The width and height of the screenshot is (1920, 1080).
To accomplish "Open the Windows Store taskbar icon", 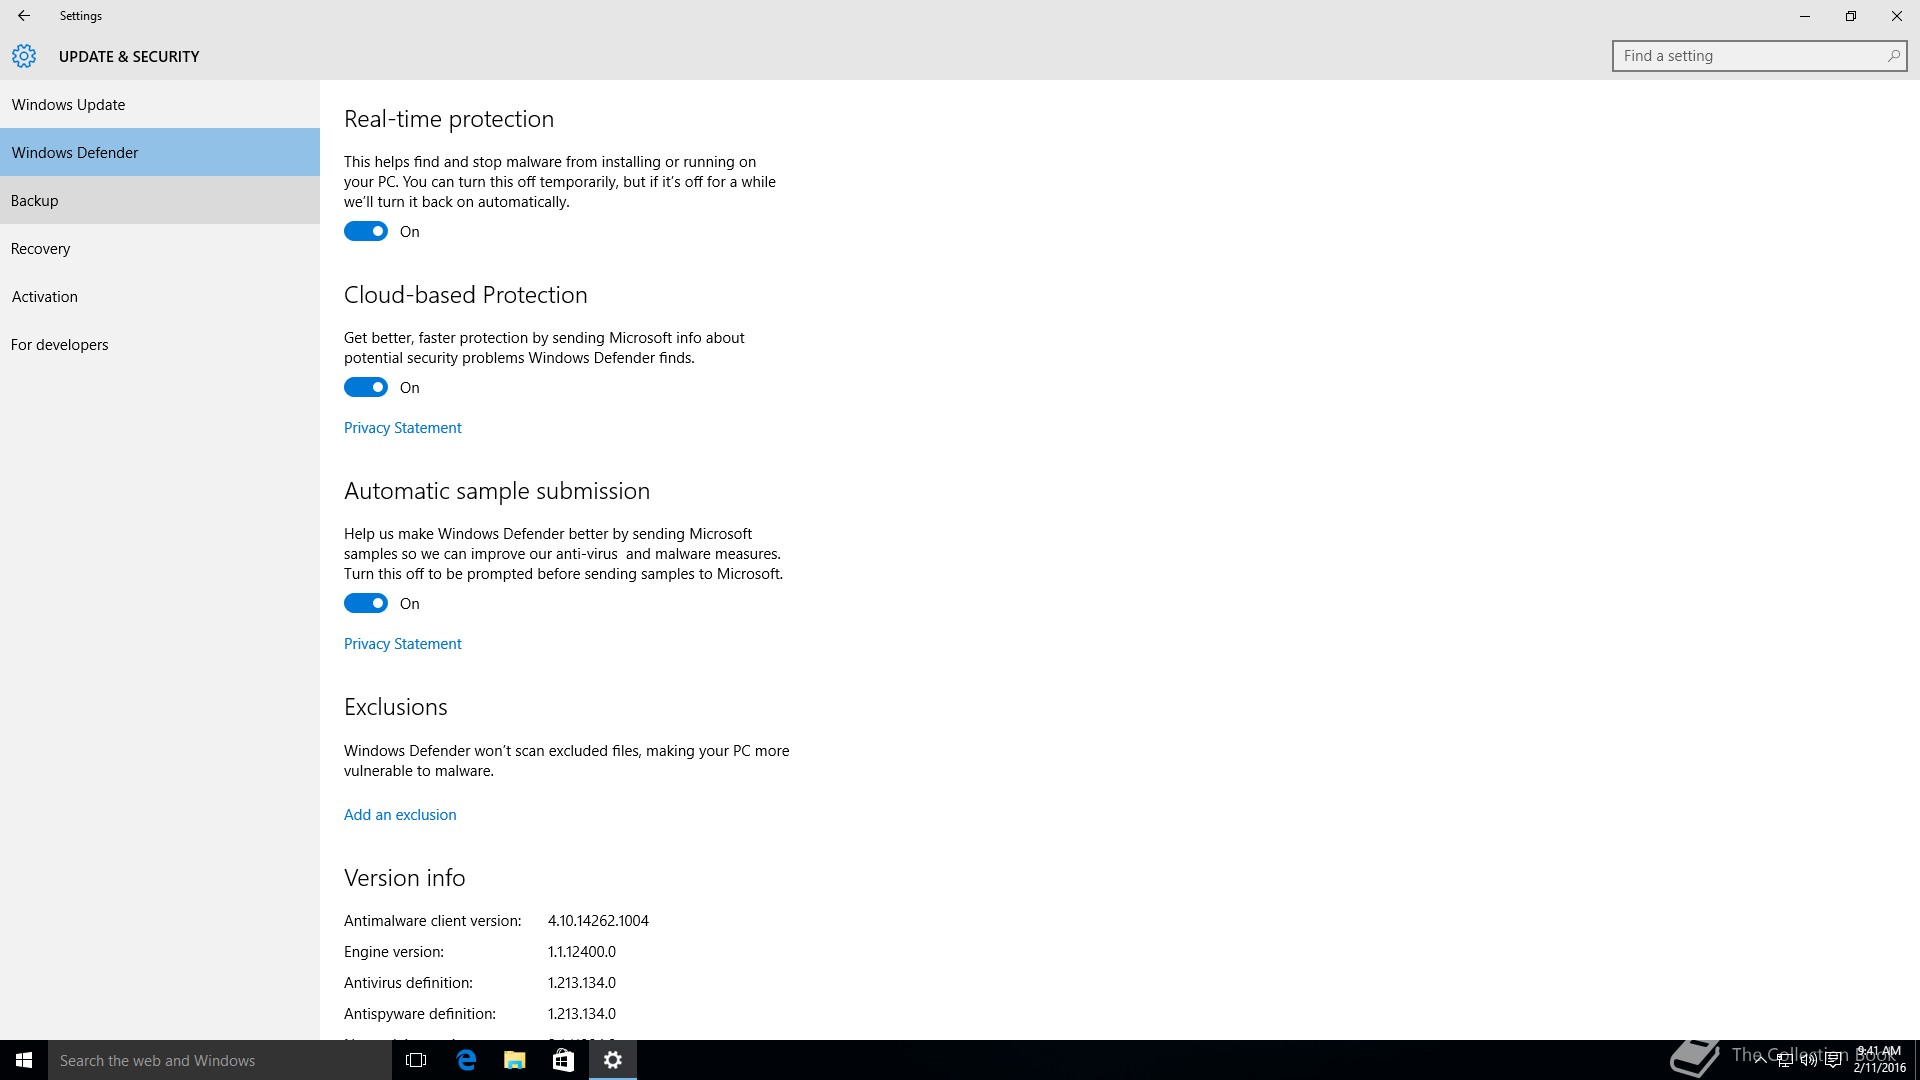I will (563, 1060).
